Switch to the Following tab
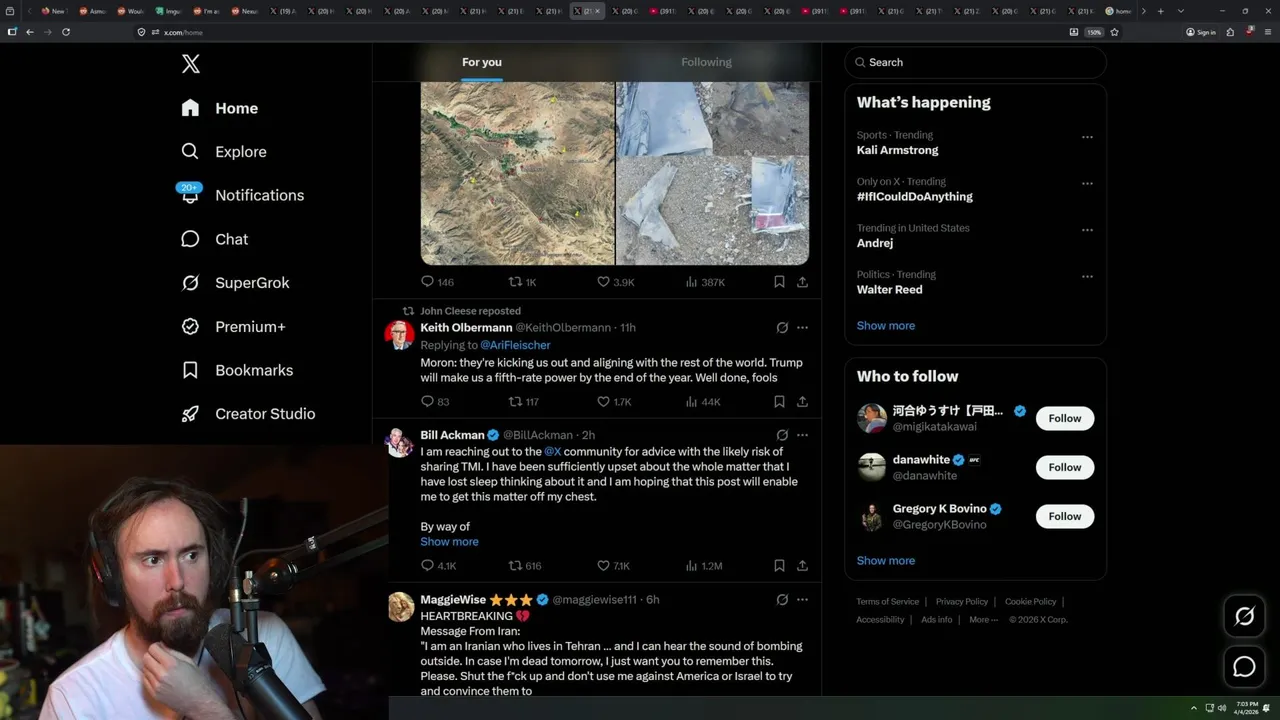The width and height of the screenshot is (1280, 720). [706, 62]
